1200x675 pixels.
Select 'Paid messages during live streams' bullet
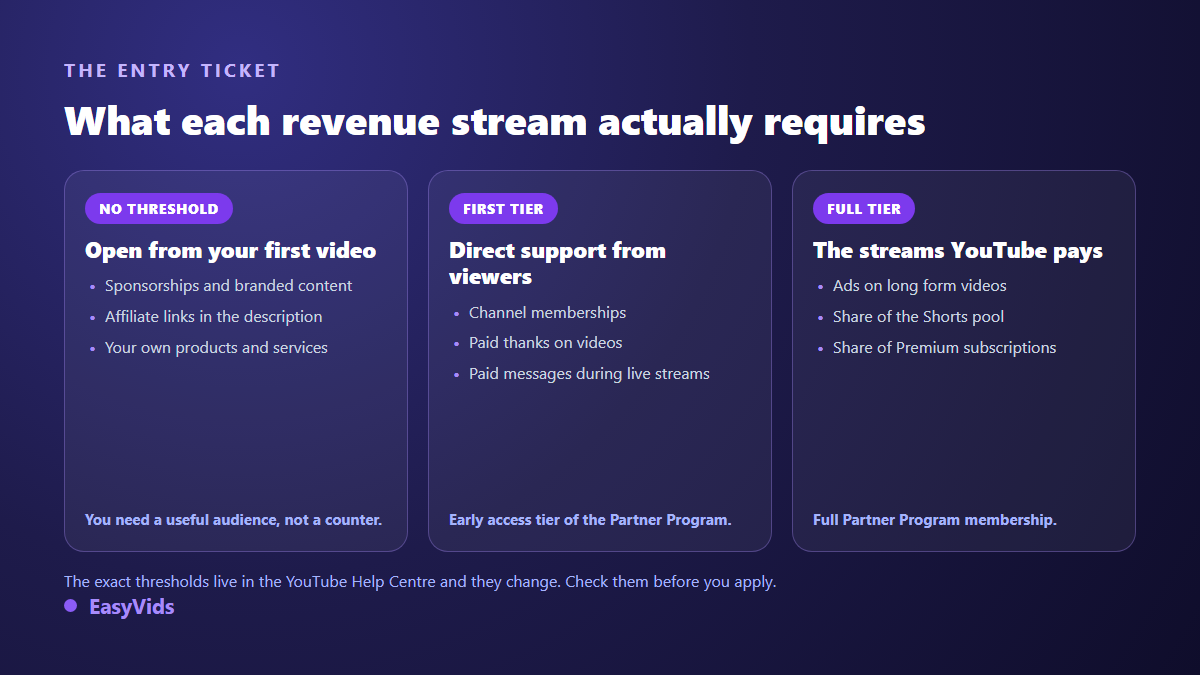[x=589, y=374]
